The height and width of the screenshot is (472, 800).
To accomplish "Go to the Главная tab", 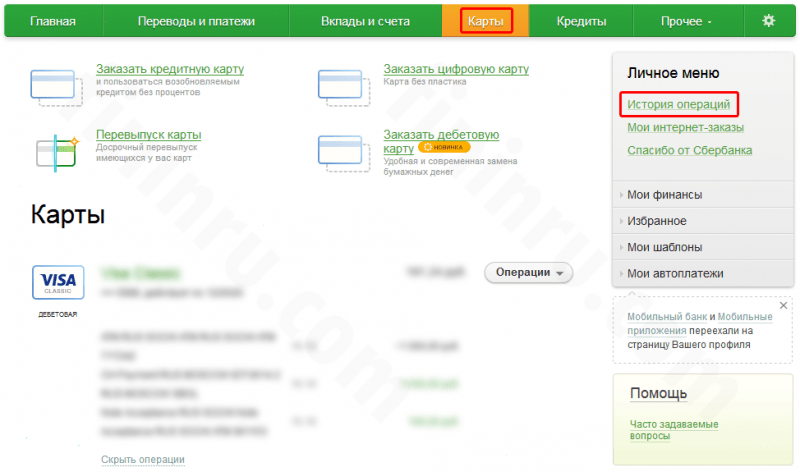I will (53, 21).
